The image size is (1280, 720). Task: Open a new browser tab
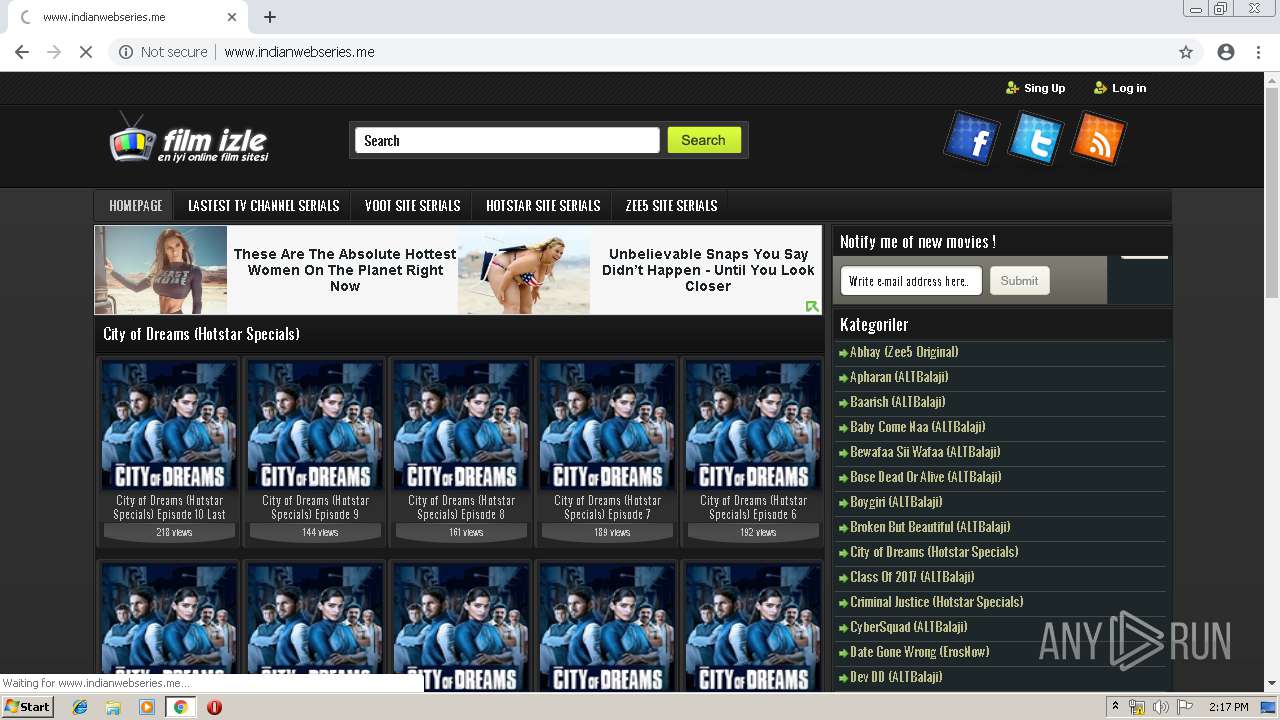point(270,17)
